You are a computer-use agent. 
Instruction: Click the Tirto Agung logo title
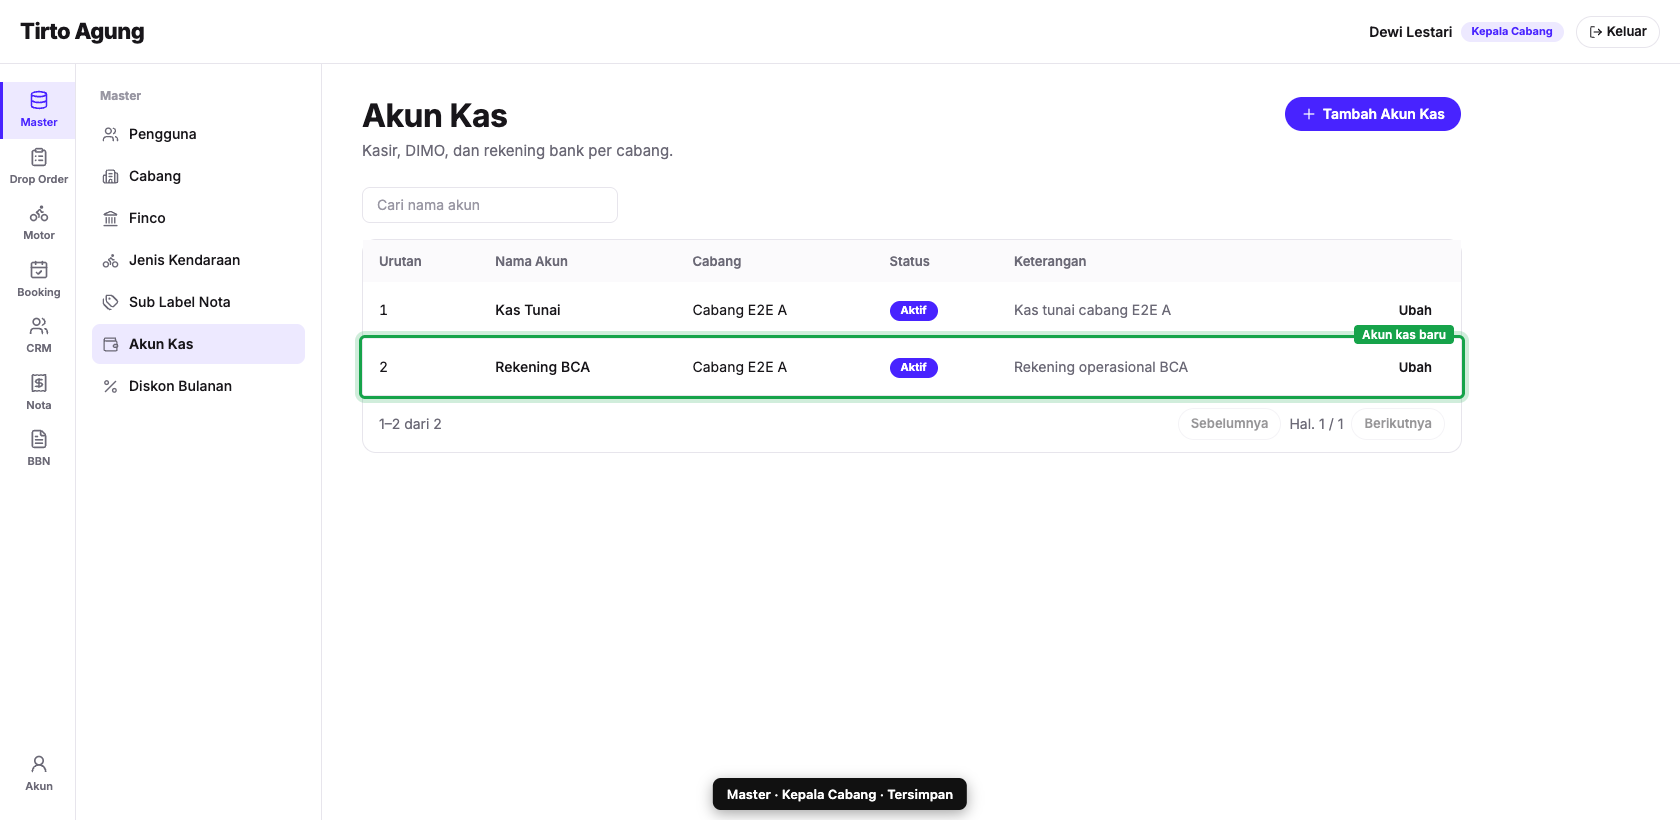(82, 32)
